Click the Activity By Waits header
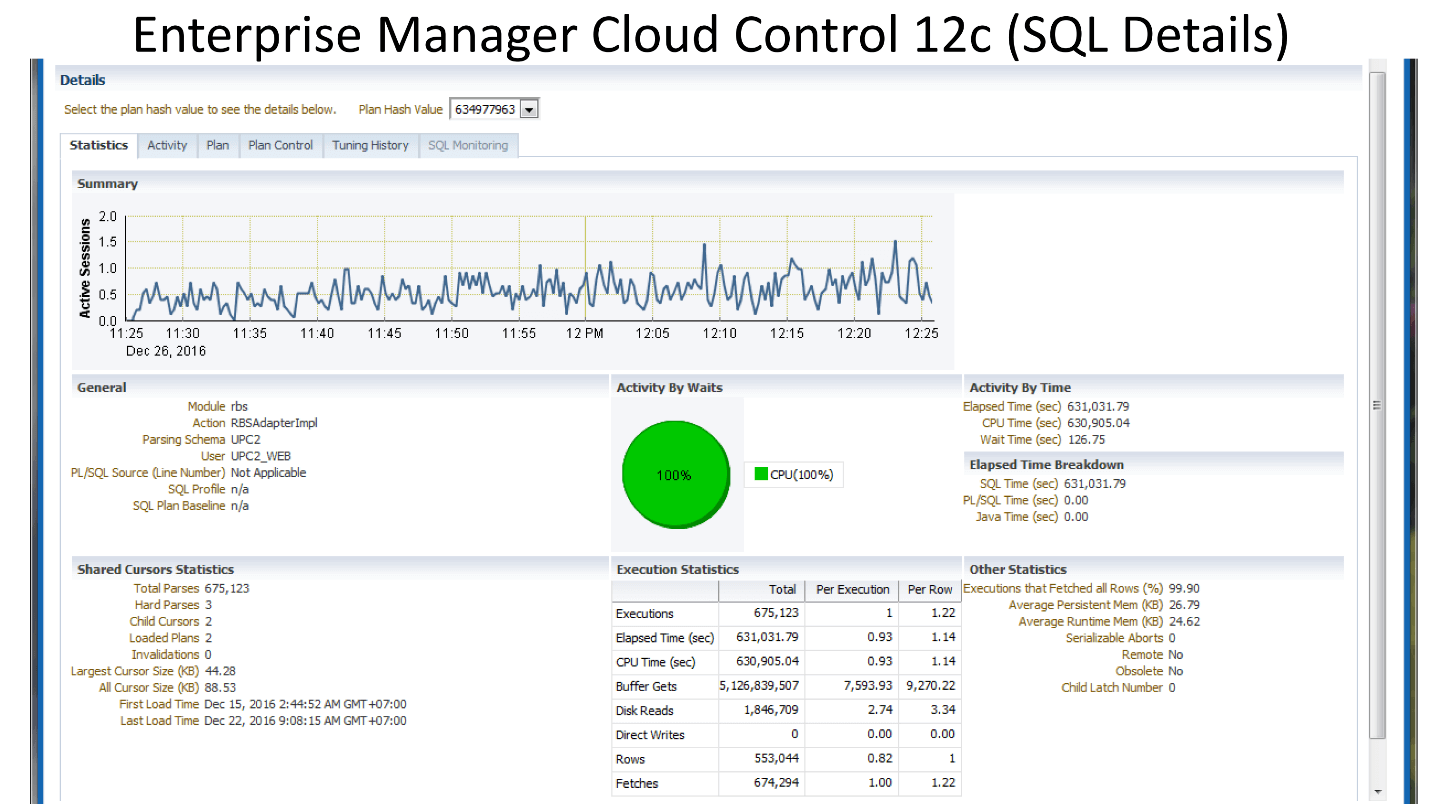1429x804 pixels. click(670, 388)
